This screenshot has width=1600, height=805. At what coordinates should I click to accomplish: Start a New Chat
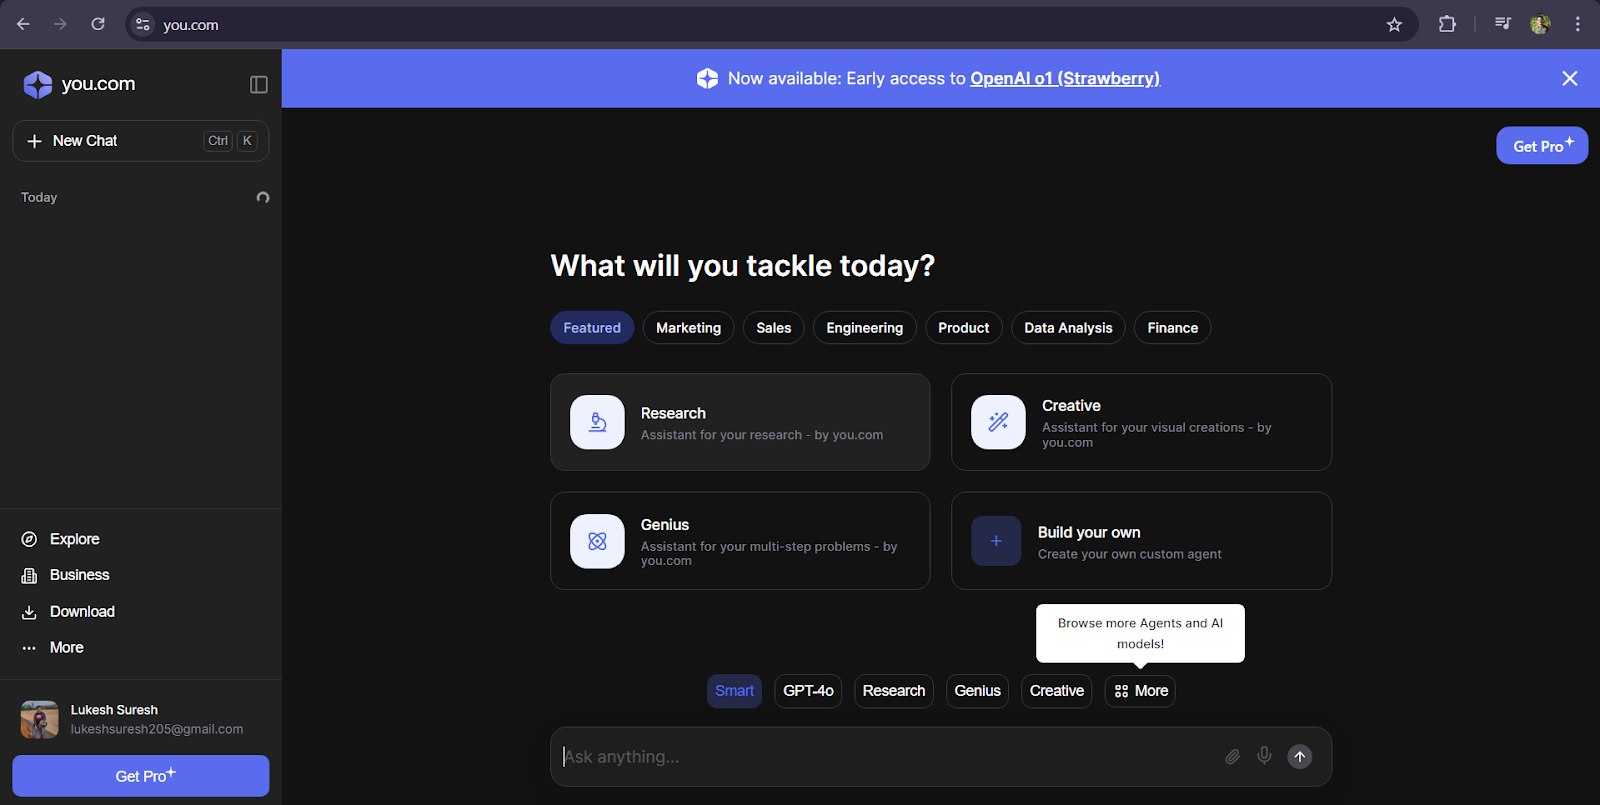click(x=141, y=141)
